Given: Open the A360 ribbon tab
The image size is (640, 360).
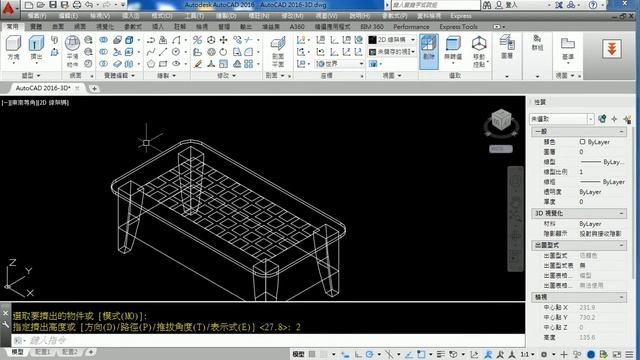Looking at the screenshot, I should coord(297,27).
